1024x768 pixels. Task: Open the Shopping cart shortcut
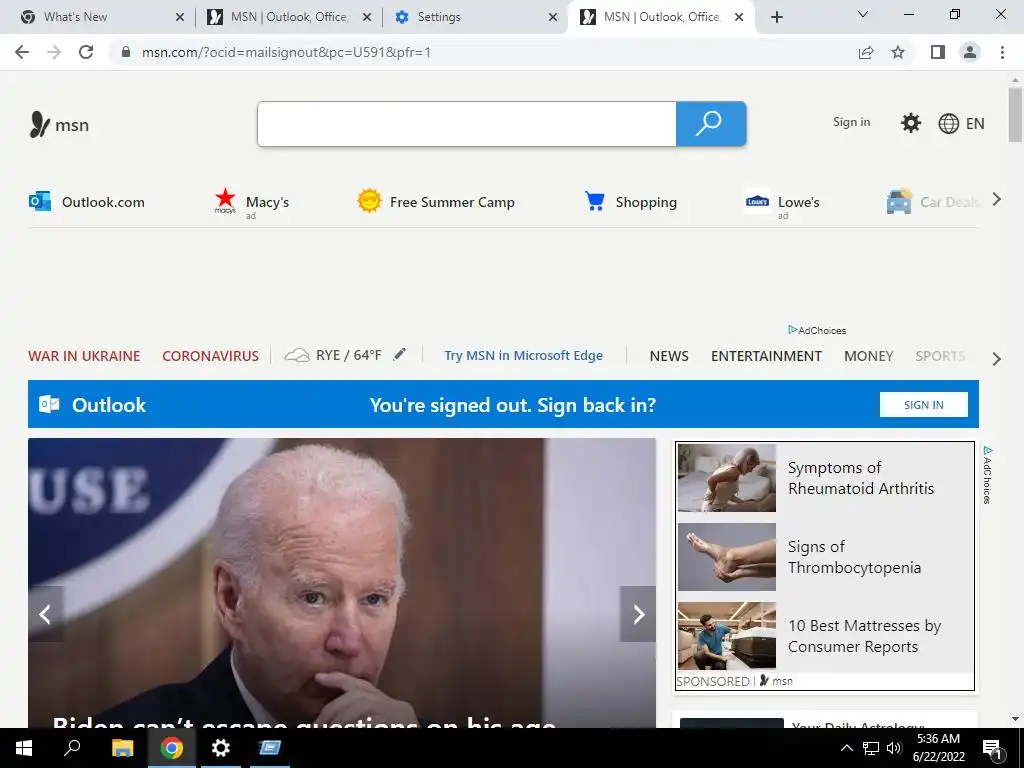point(631,202)
